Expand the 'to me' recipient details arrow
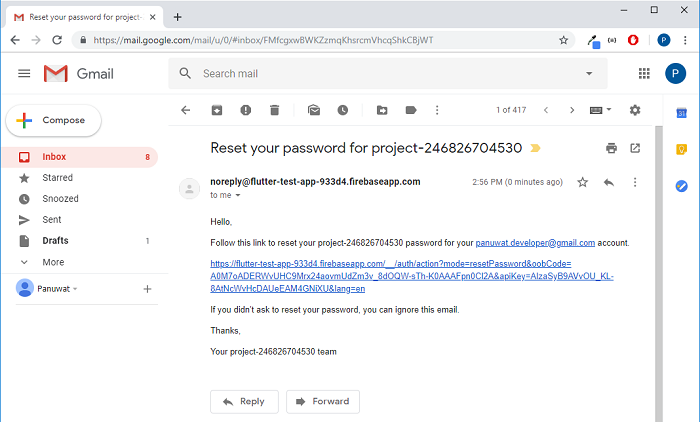This screenshot has width=700, height=422. 238,195
